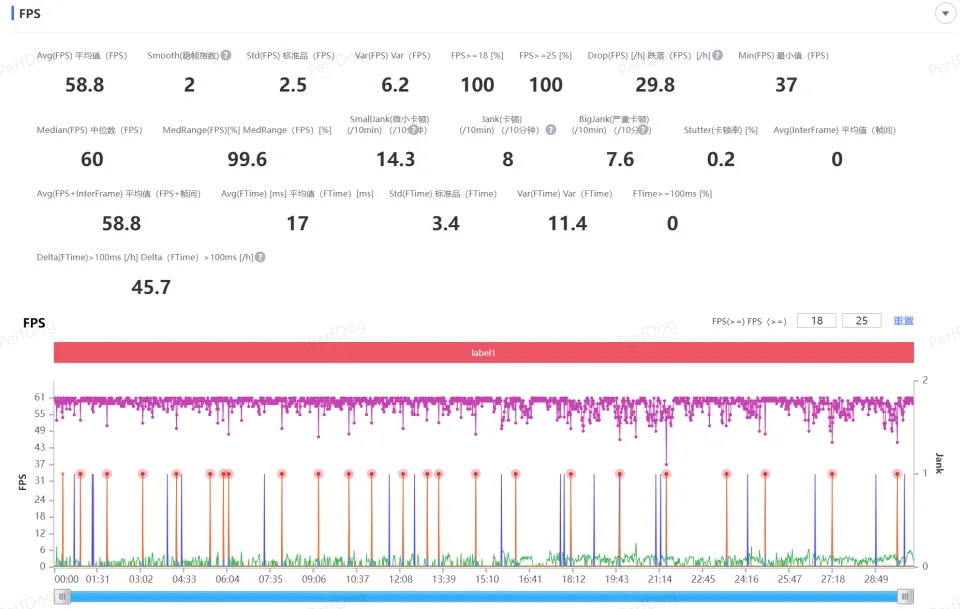Open the SmallJank help tooltip icon
This screenshot has height=609, width=960.
412,130
